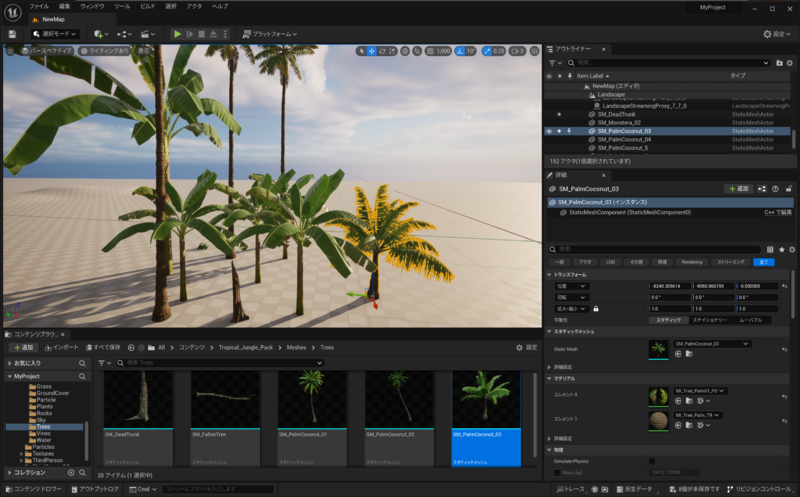800x497 pixels.
Task: Click the favorites star icon in Details search
Action: coord(782,248)
